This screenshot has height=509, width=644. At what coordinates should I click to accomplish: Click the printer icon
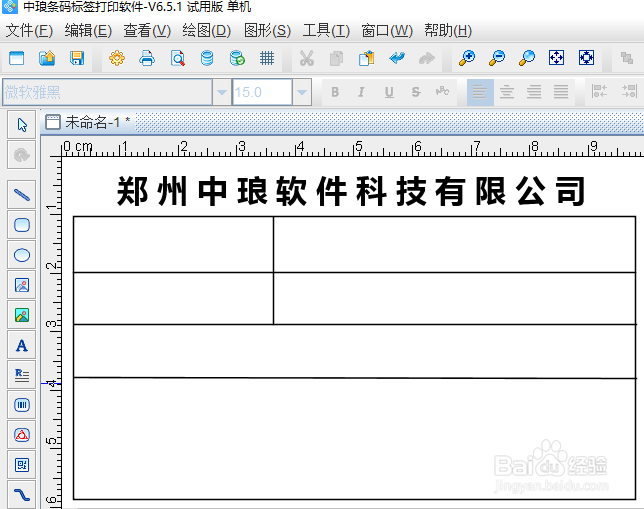coord(147,58)
